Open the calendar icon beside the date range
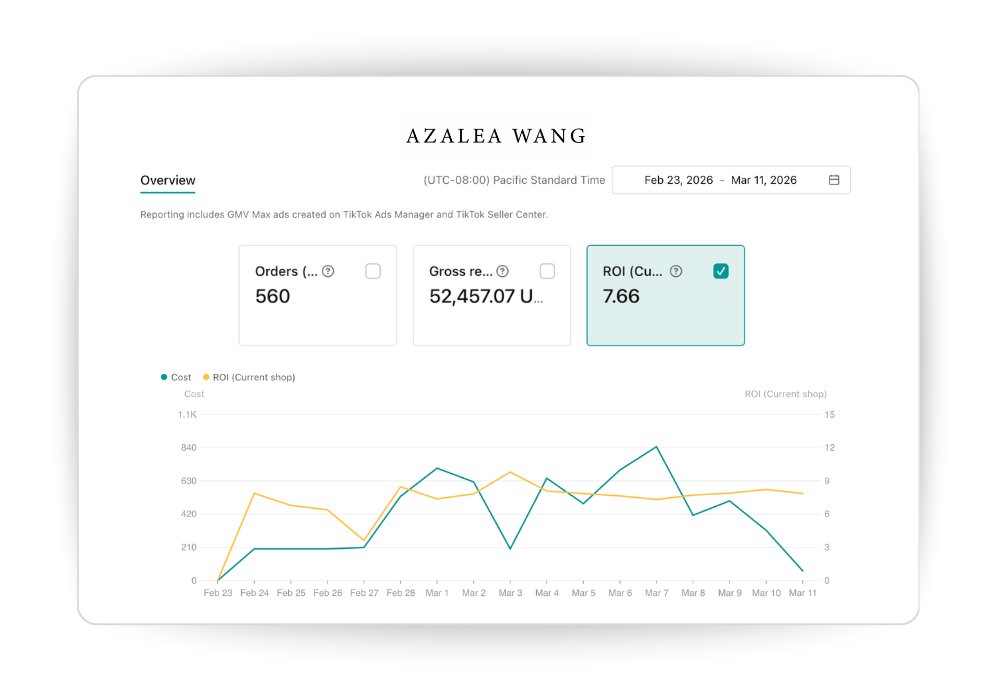This screenshot has height=700, width=1000. (x=835, y=180)
